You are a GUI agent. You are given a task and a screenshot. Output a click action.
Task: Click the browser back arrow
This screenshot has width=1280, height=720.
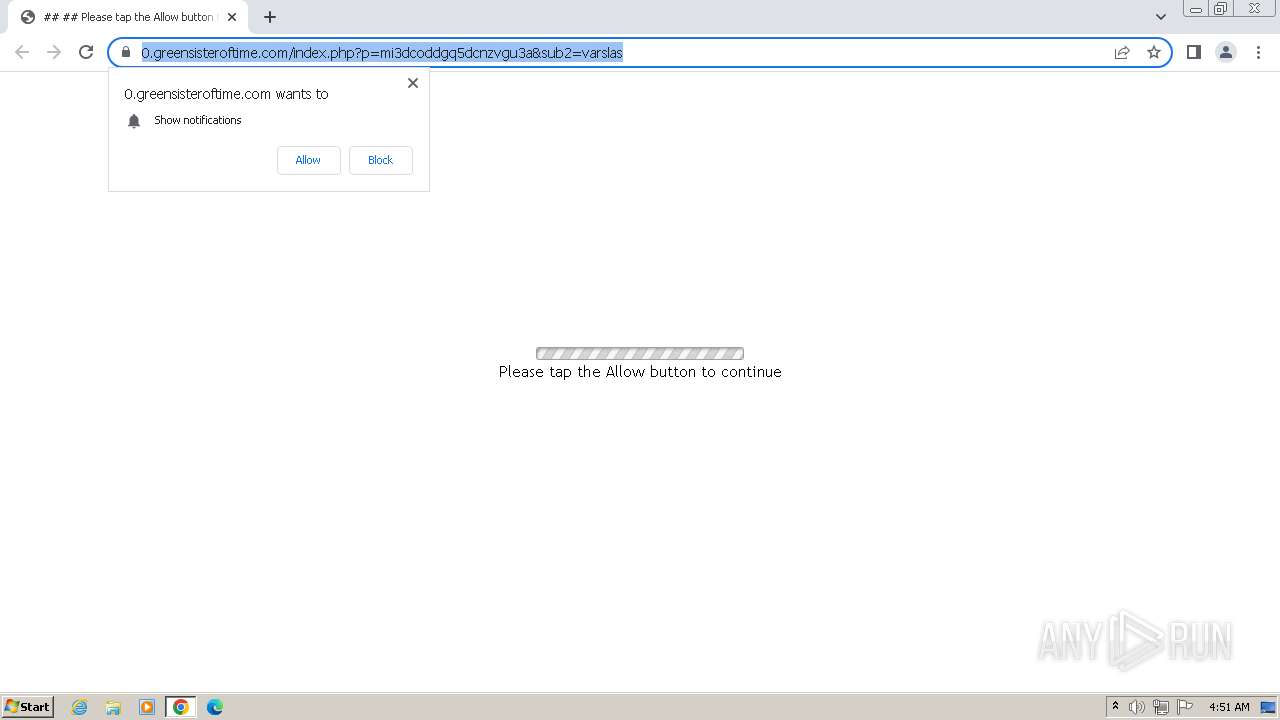pyautogui.click(x=22, y=52)
